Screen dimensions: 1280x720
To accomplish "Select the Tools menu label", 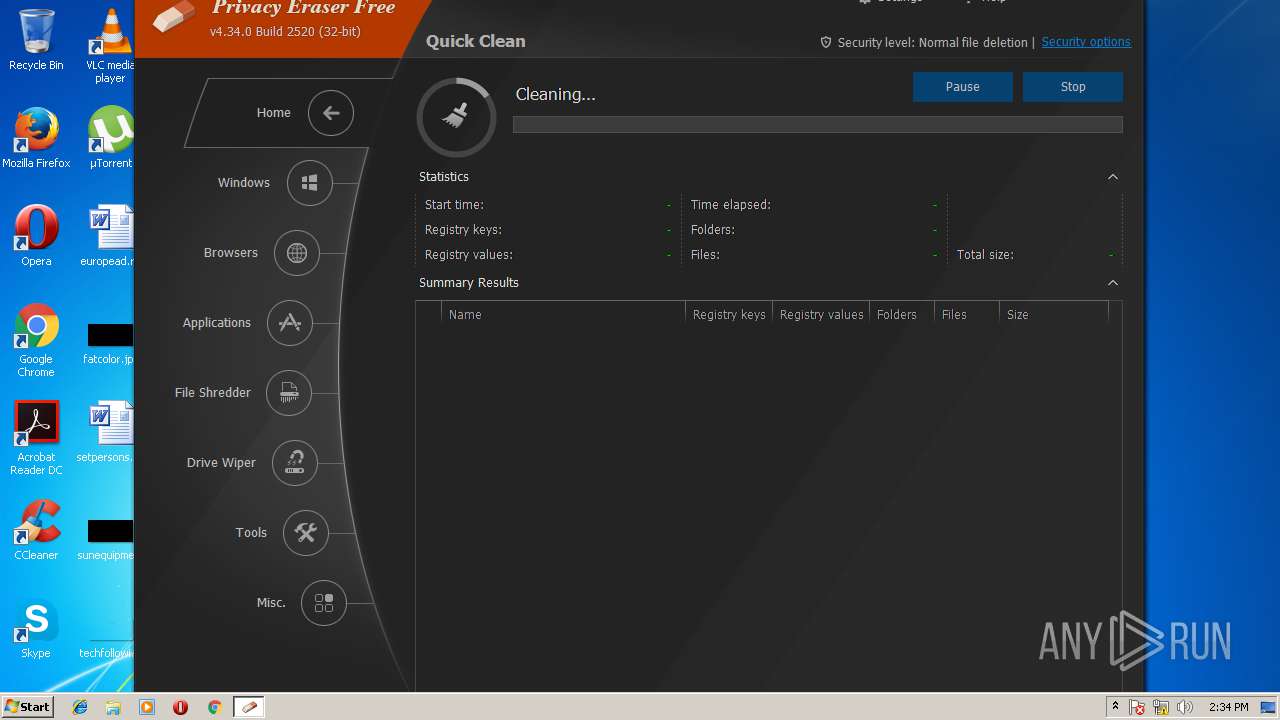I will coord(251,533).
